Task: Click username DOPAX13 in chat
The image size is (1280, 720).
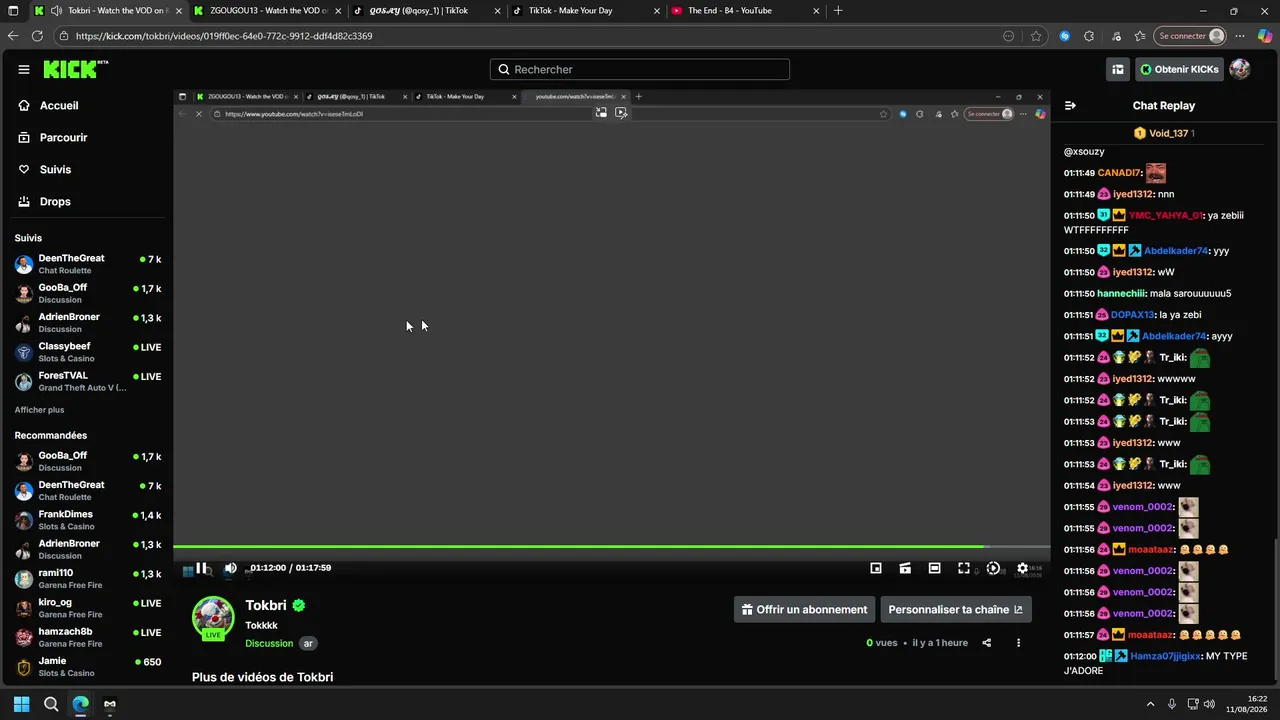Action: coord(1133,315)
